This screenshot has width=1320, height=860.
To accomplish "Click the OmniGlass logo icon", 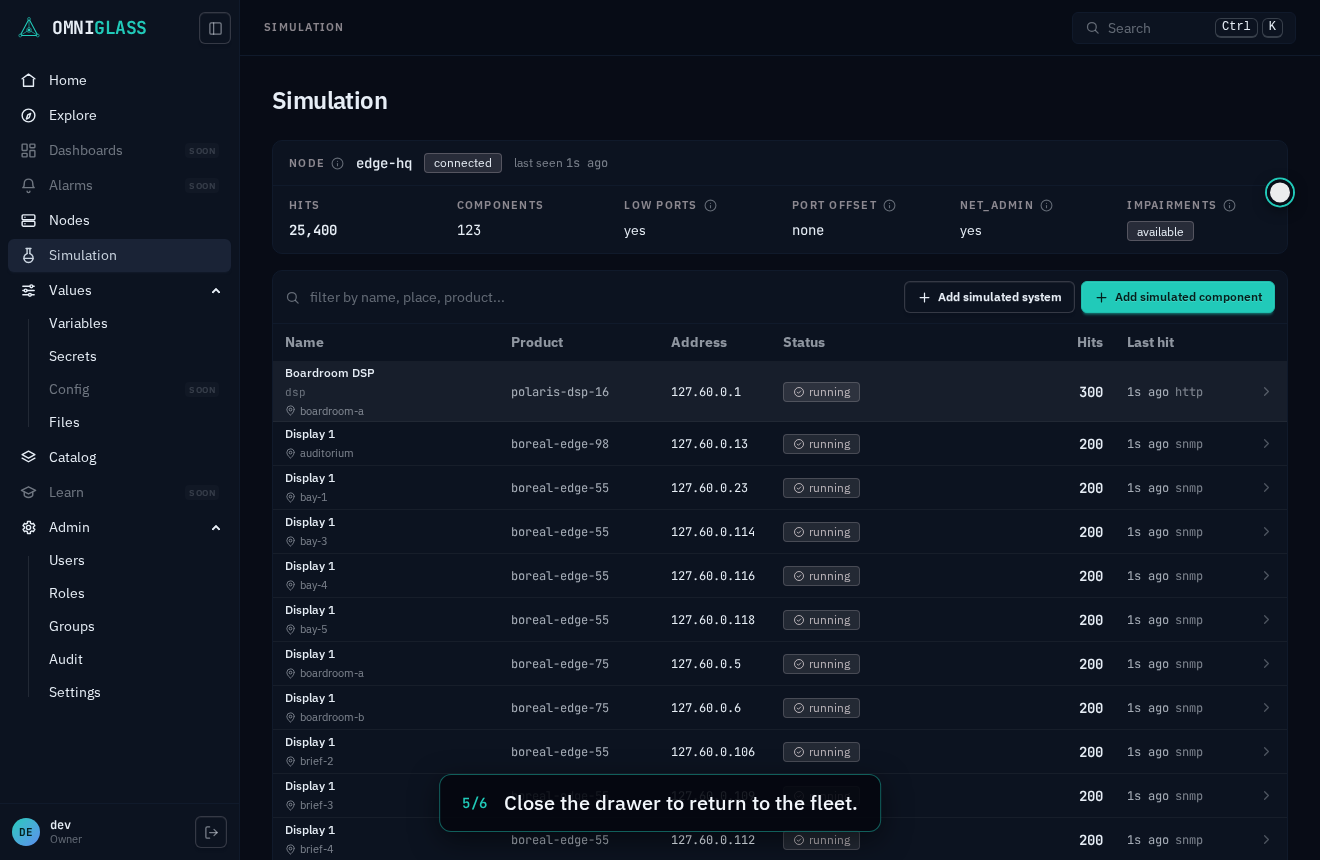I will (x=29, y=28).
